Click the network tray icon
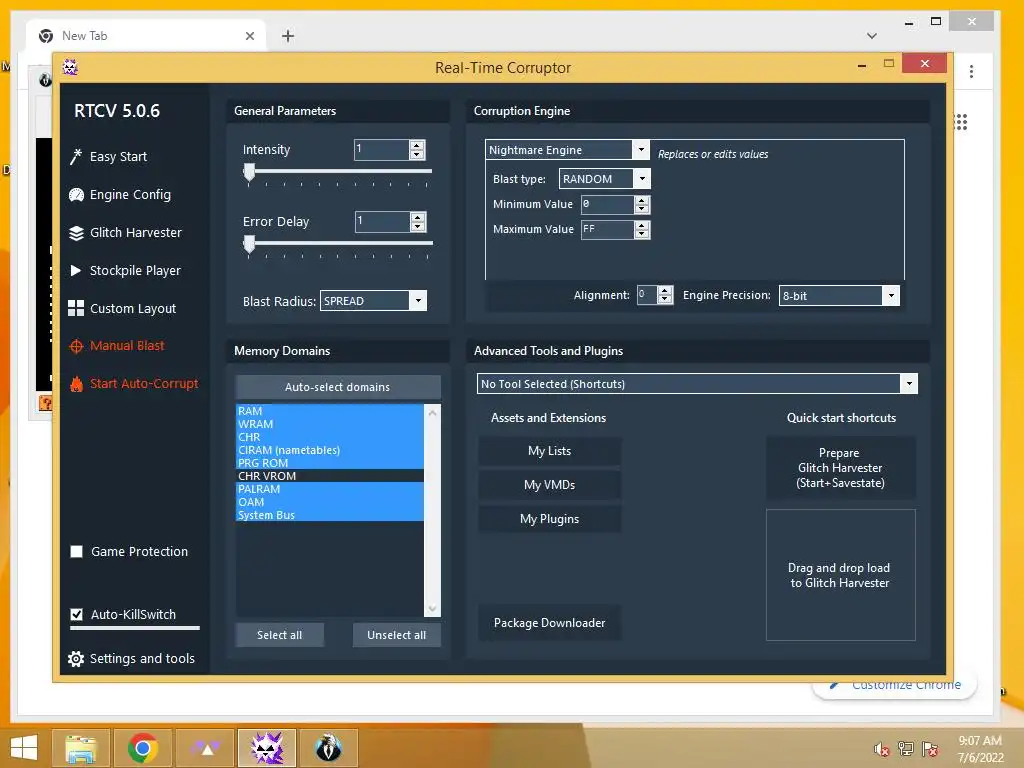Viewport: 1024px width, 768px height. coord(906,749)
